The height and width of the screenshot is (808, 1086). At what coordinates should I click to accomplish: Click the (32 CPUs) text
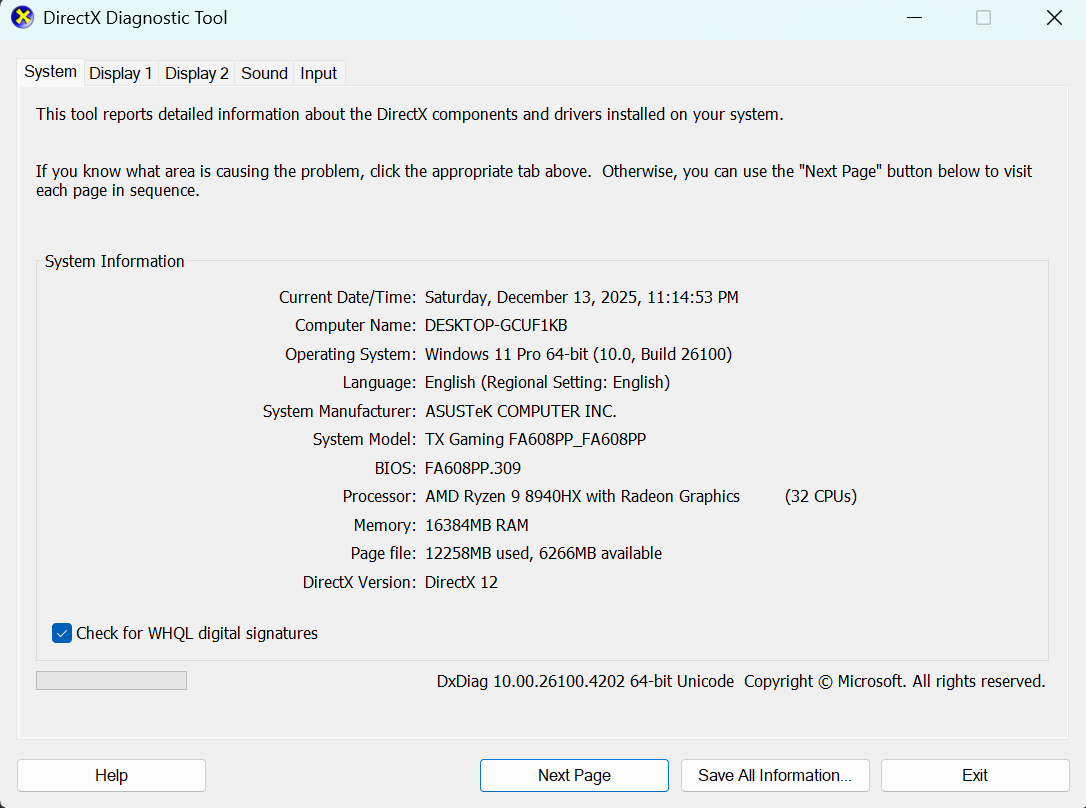(x=821, y=496)
